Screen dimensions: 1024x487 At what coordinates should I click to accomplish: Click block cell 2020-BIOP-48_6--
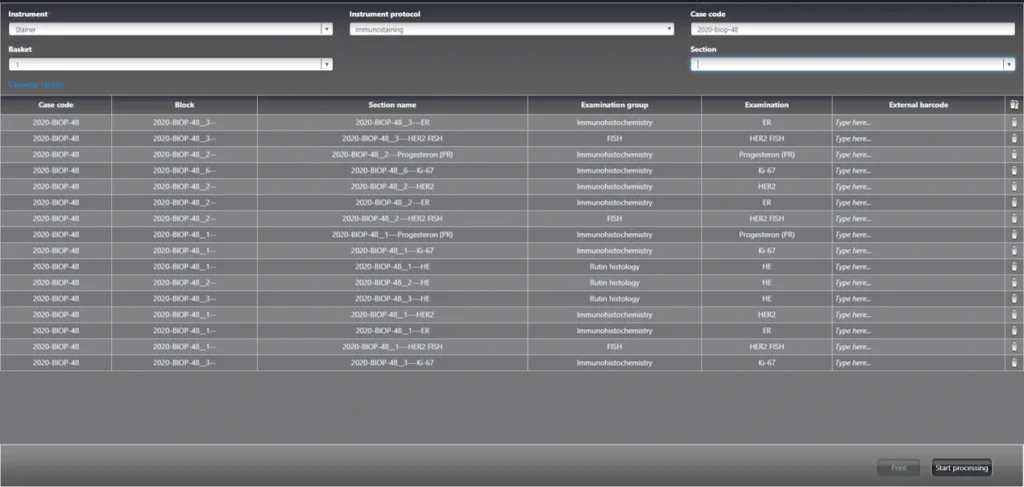click(184, 170)
